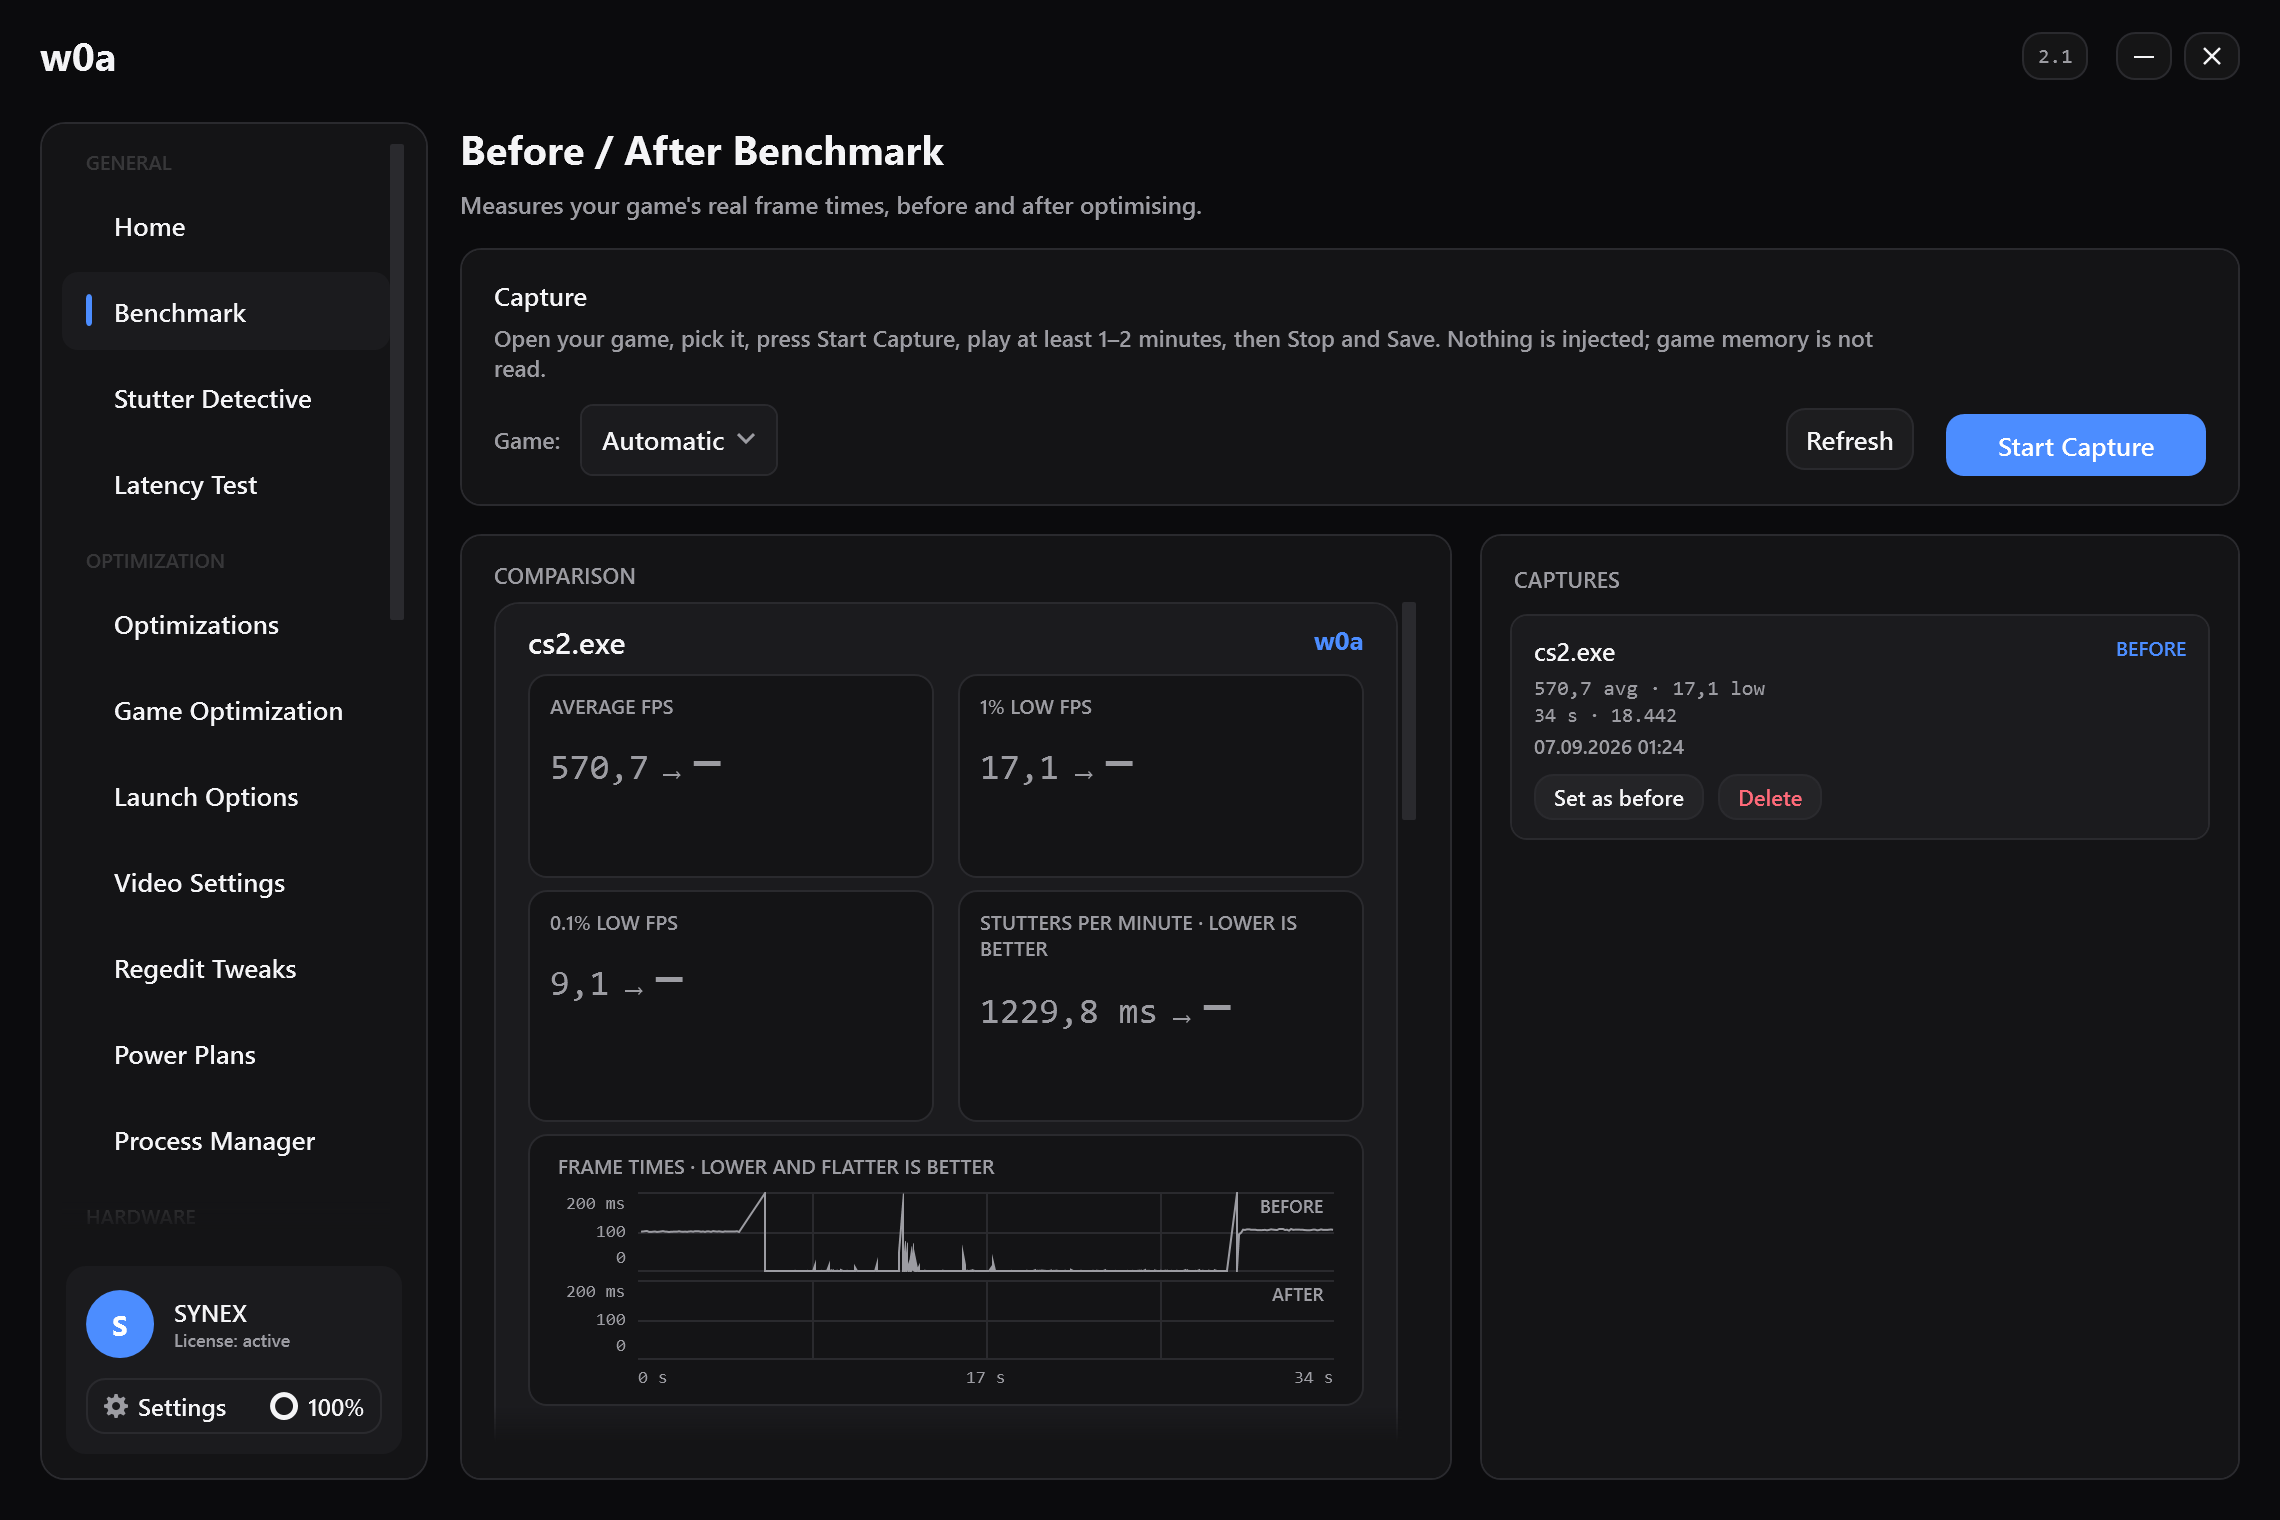The width and height of the screenshot is (2280, 1520).
Task: Click the blue w0a label in comparison
Action: coord(1338,642)
